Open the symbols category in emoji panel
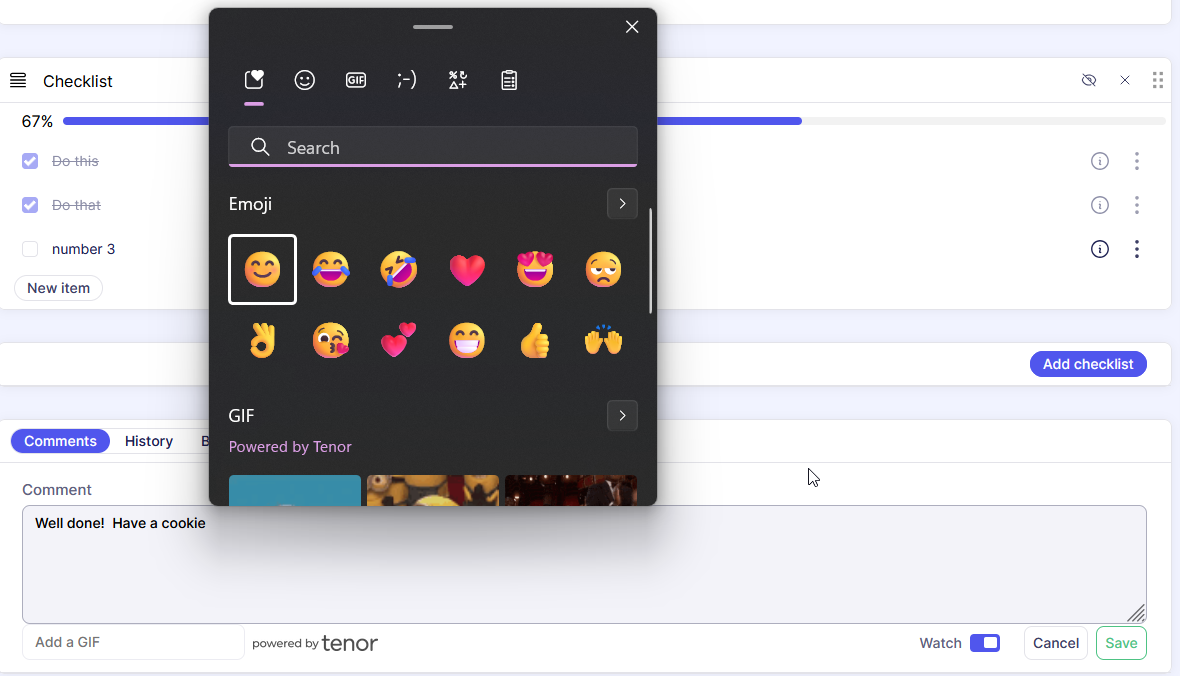This screenshot has height=676, width=1180. tap(458, 81)
